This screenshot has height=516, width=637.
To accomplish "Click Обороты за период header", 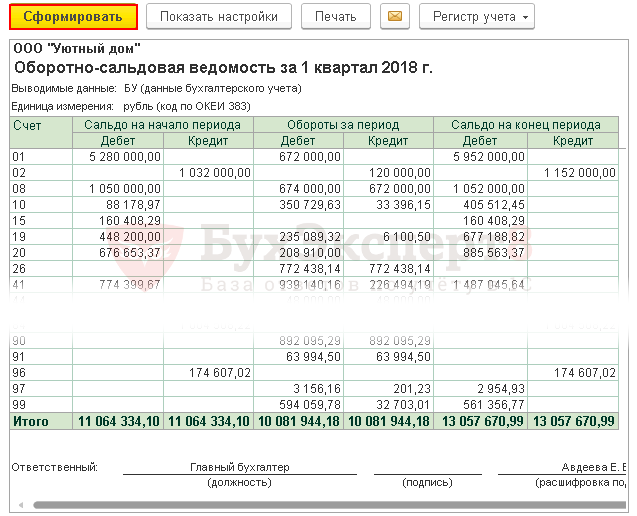I will (x=343, y=124).
